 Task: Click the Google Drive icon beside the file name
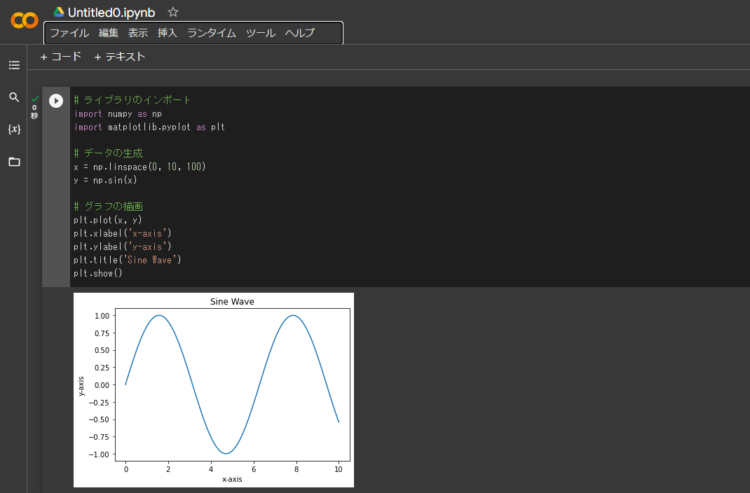(x=59, y=12)
